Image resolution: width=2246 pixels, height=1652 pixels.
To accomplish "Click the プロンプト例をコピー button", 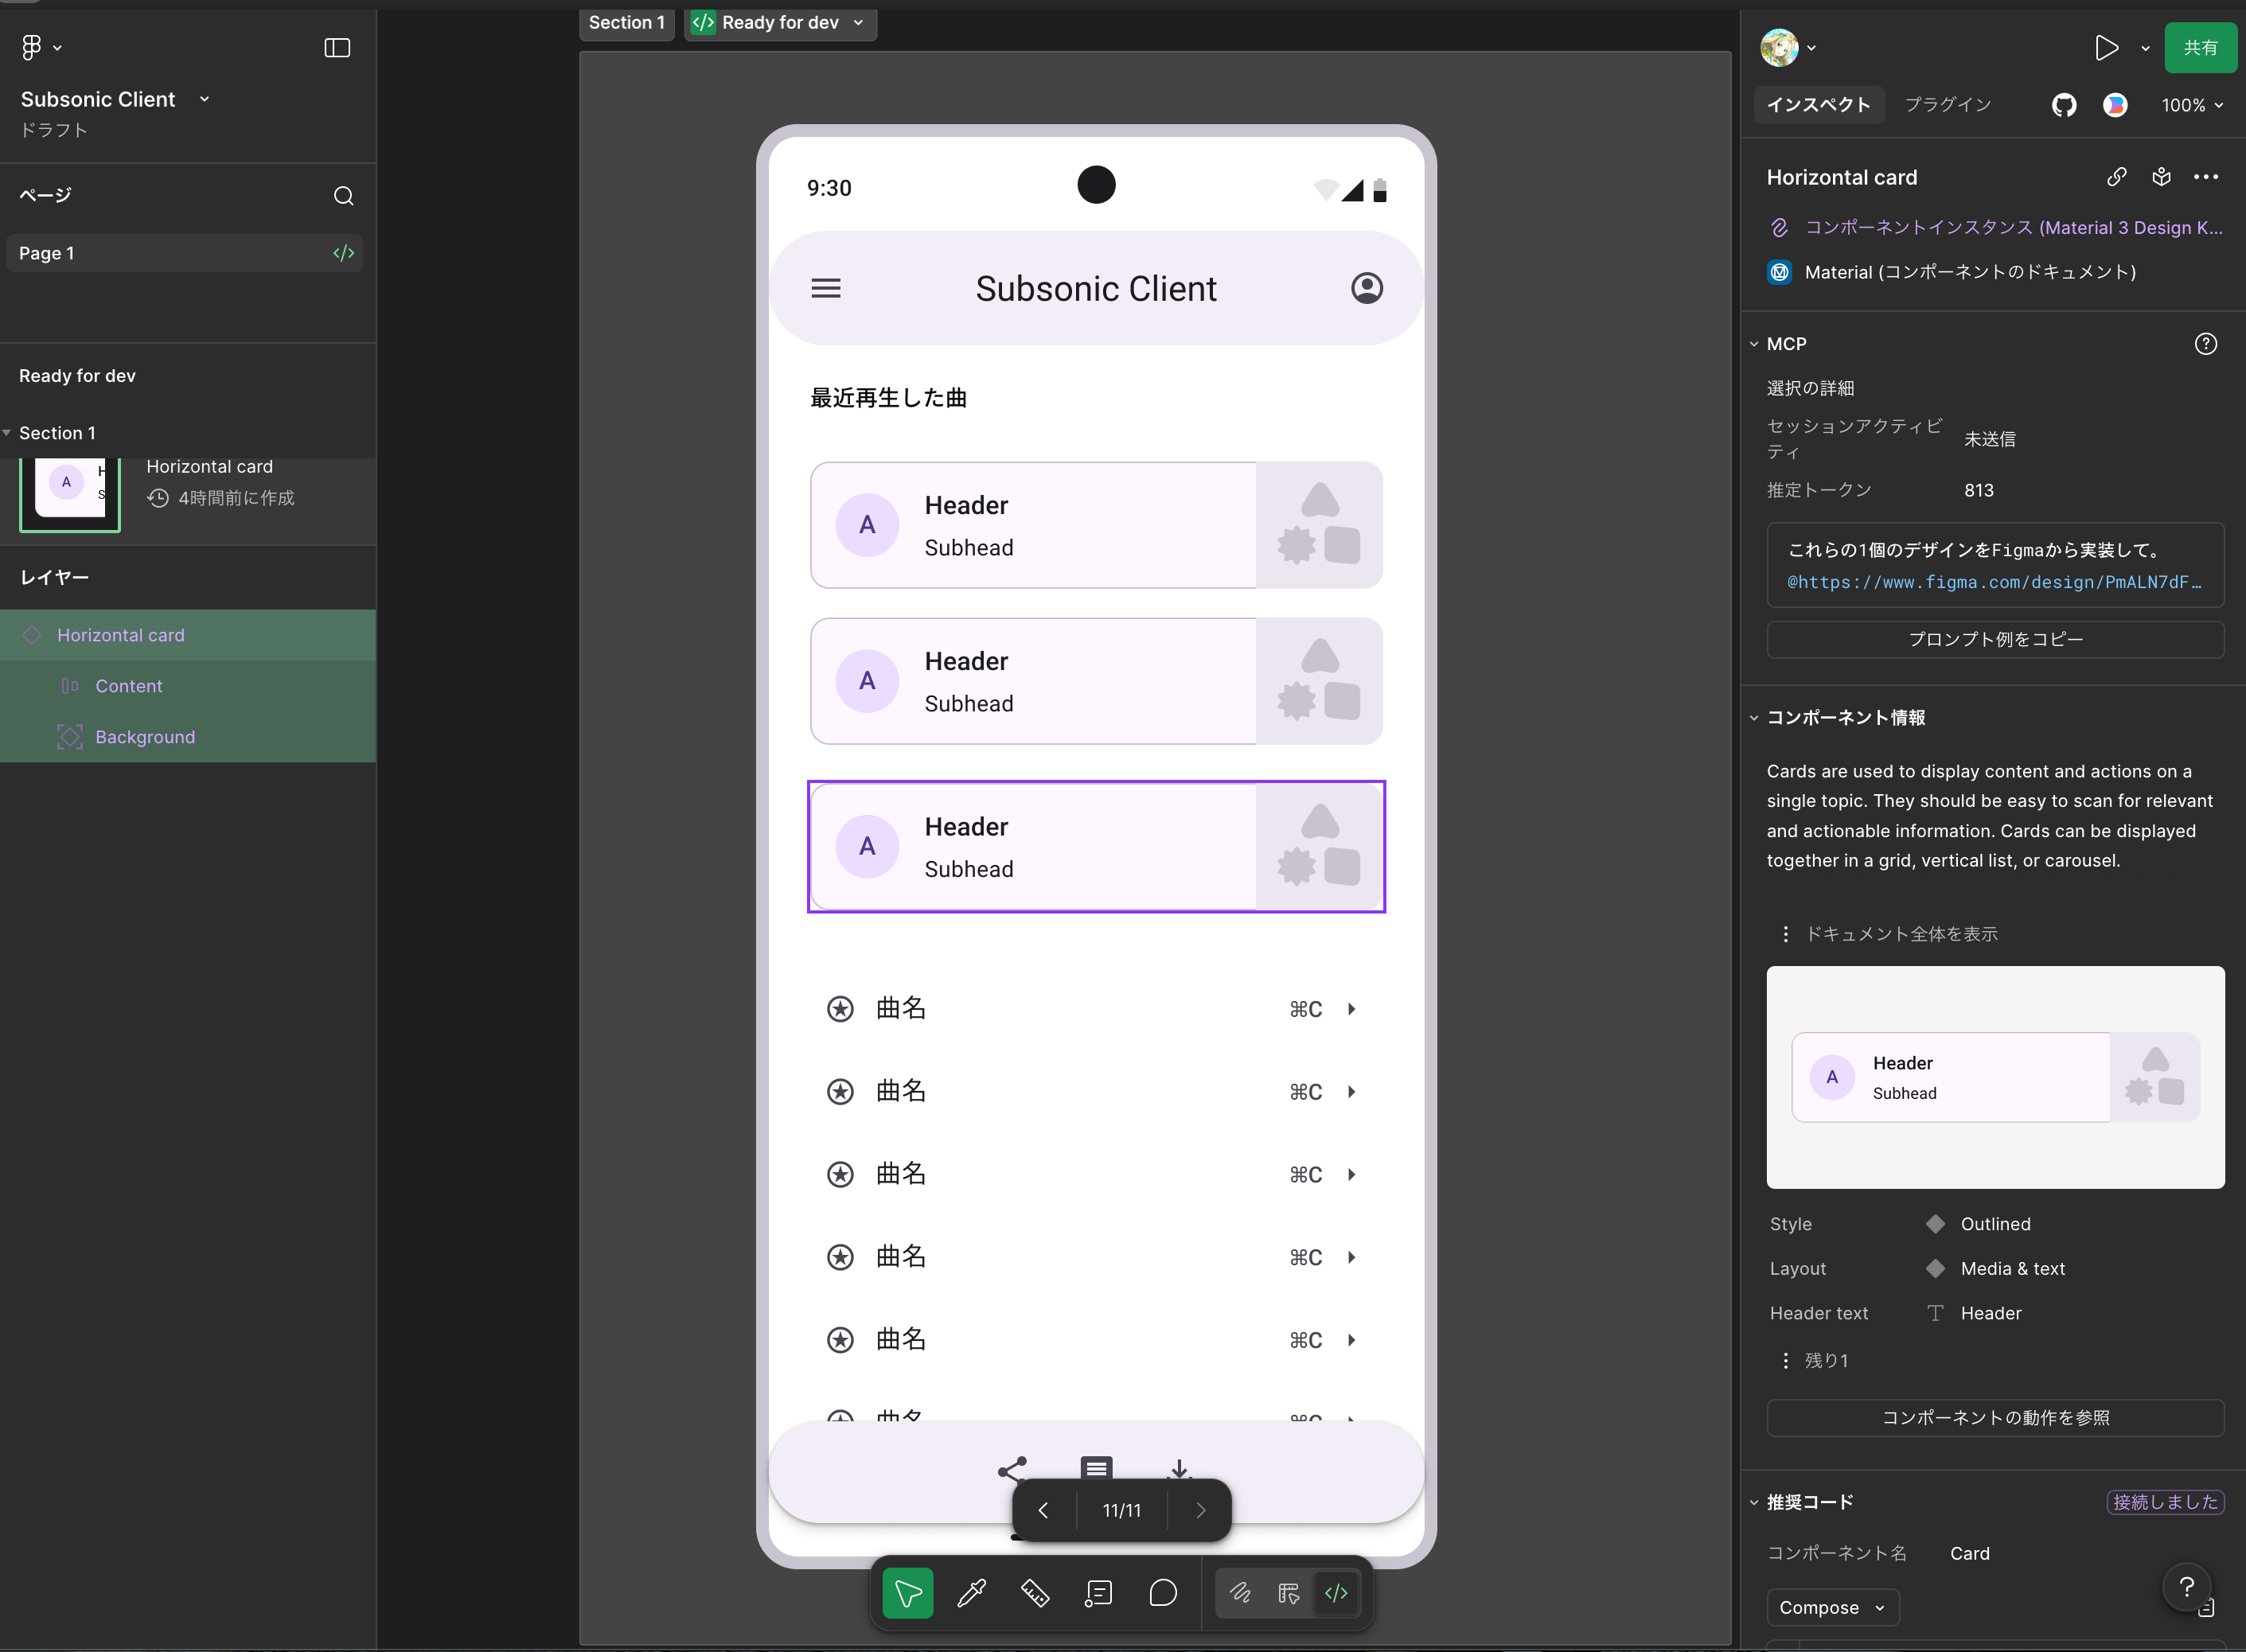I will [1995, 639].
